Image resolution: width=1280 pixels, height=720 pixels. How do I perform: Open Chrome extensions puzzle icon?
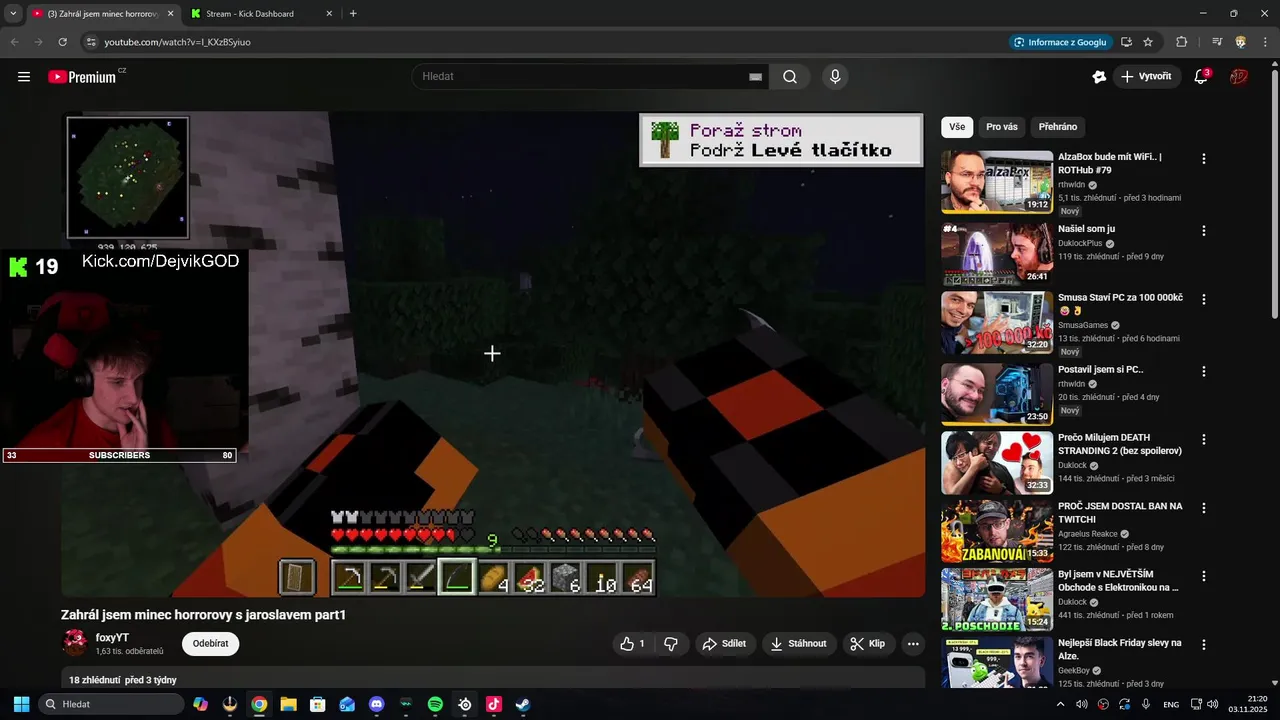(1181, 42)
